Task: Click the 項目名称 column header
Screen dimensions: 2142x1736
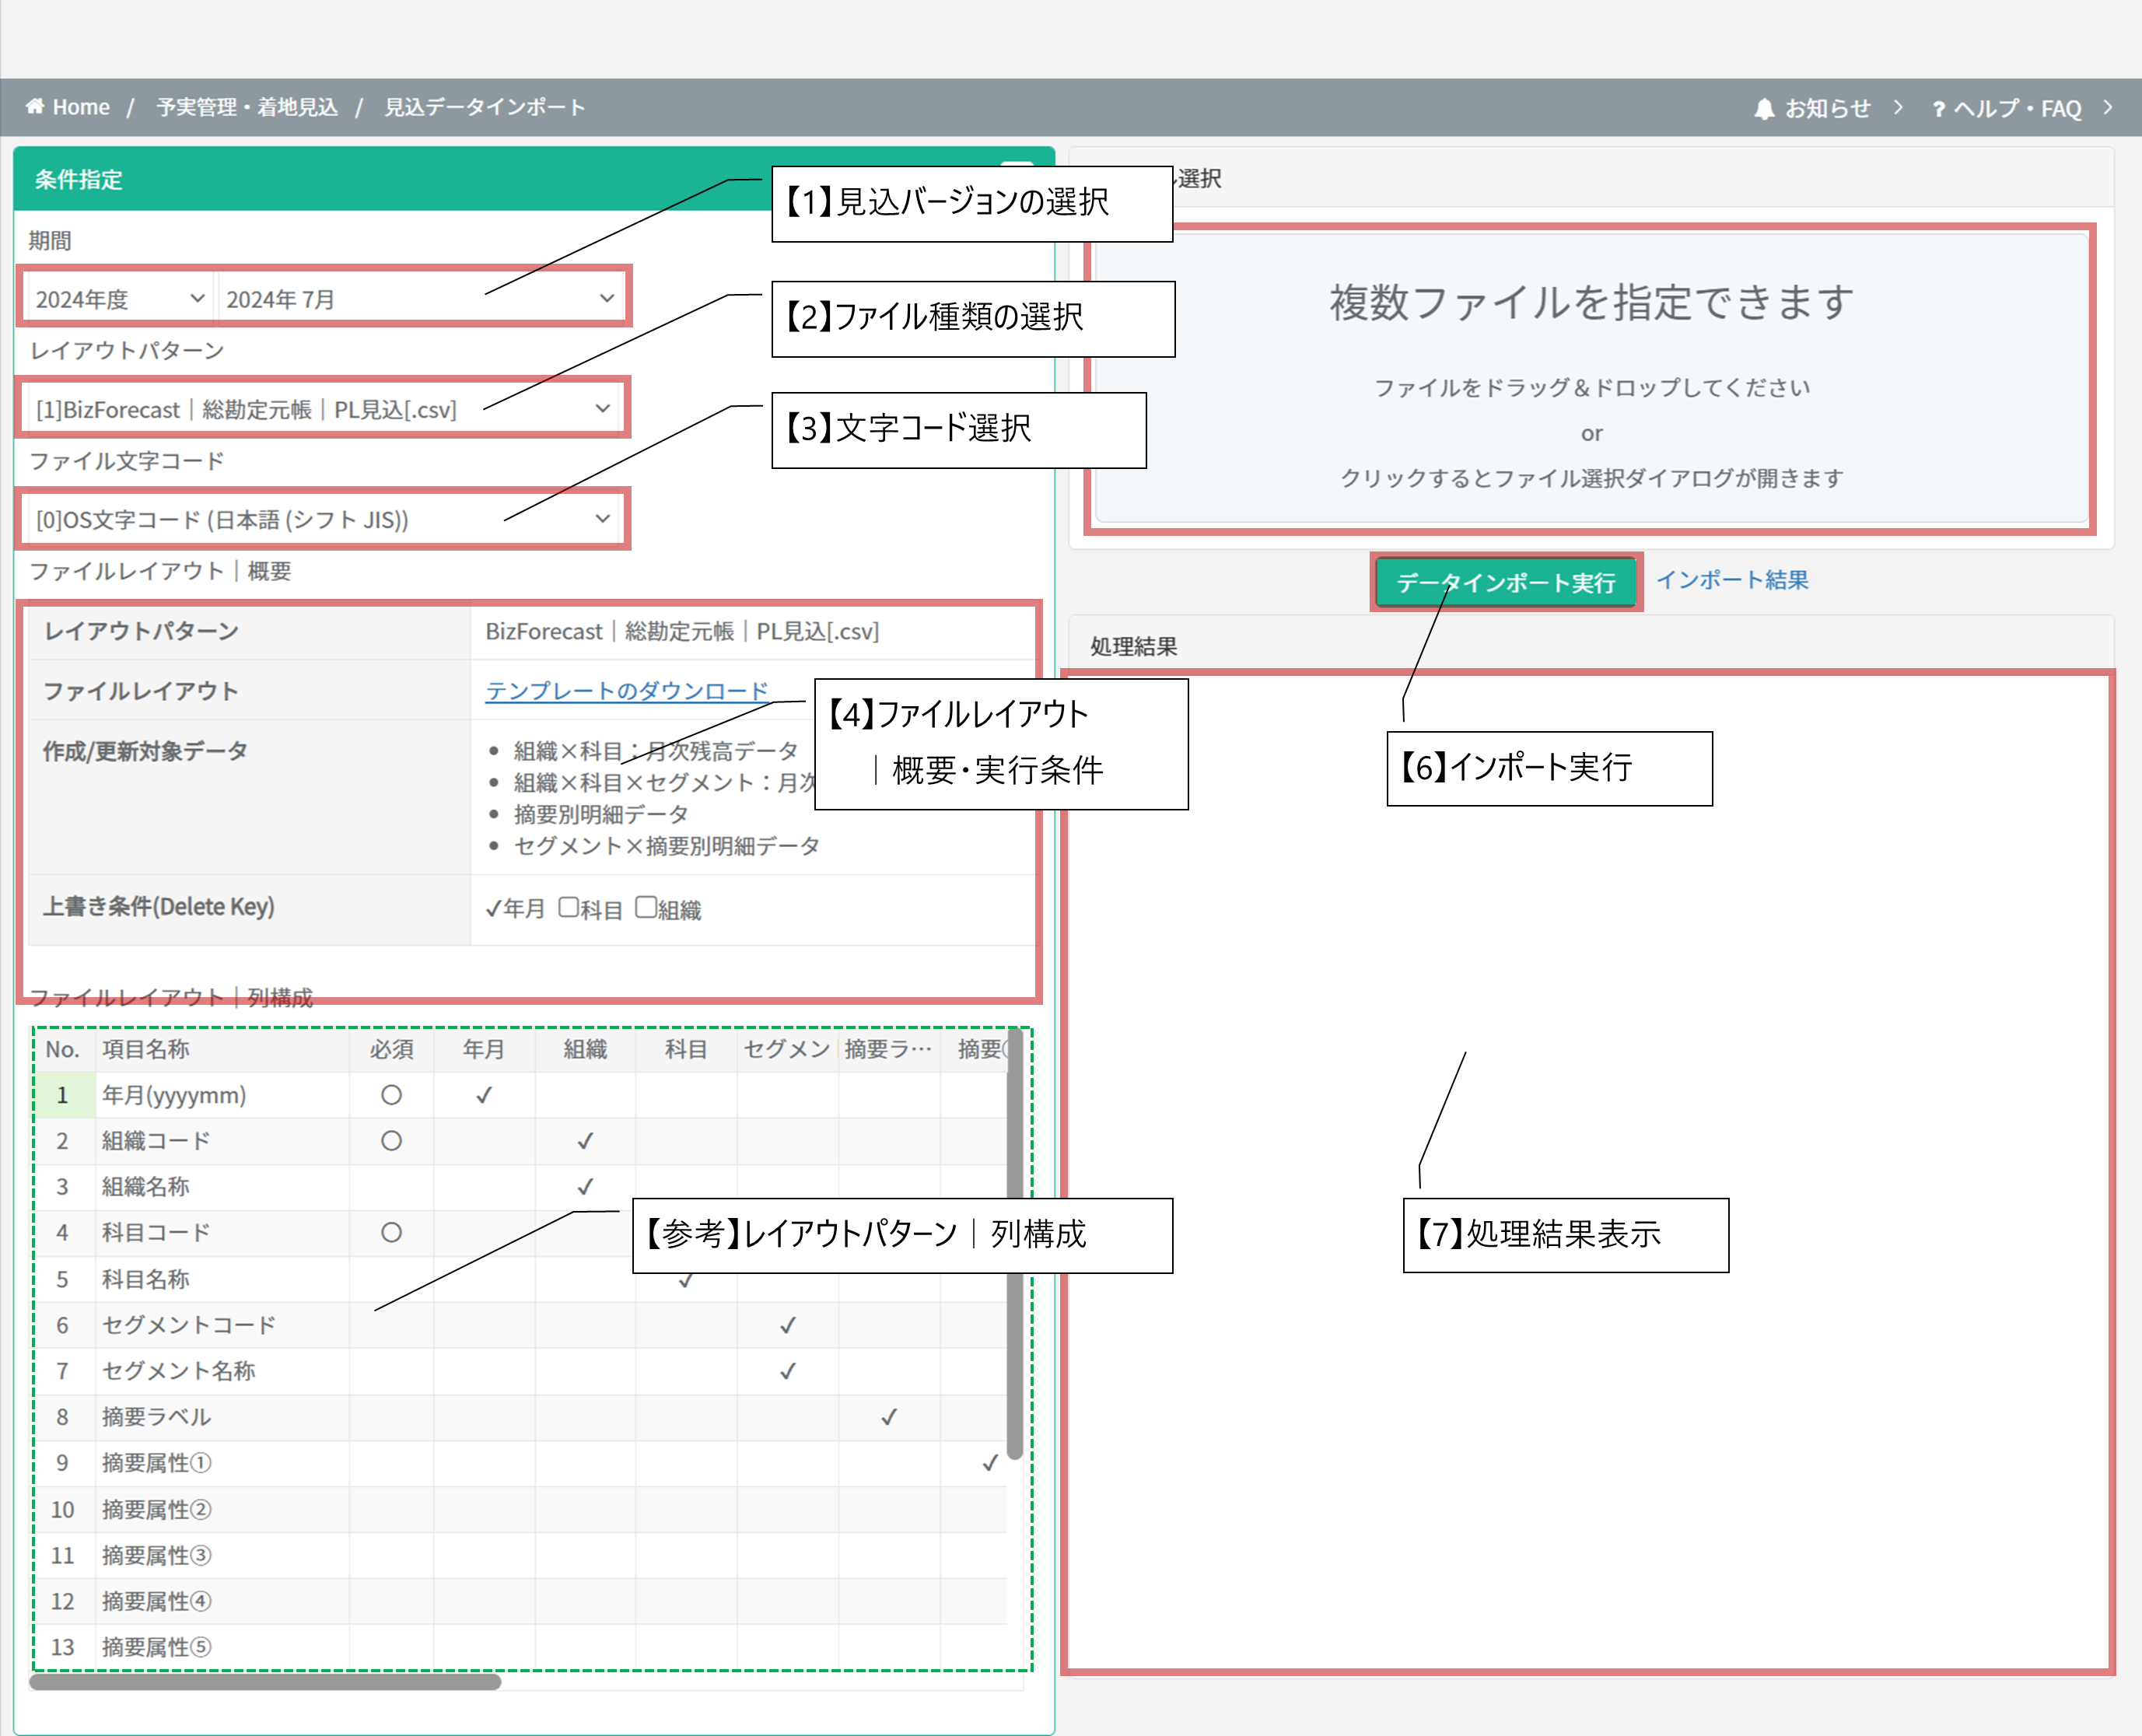Action: [222, 1049]
